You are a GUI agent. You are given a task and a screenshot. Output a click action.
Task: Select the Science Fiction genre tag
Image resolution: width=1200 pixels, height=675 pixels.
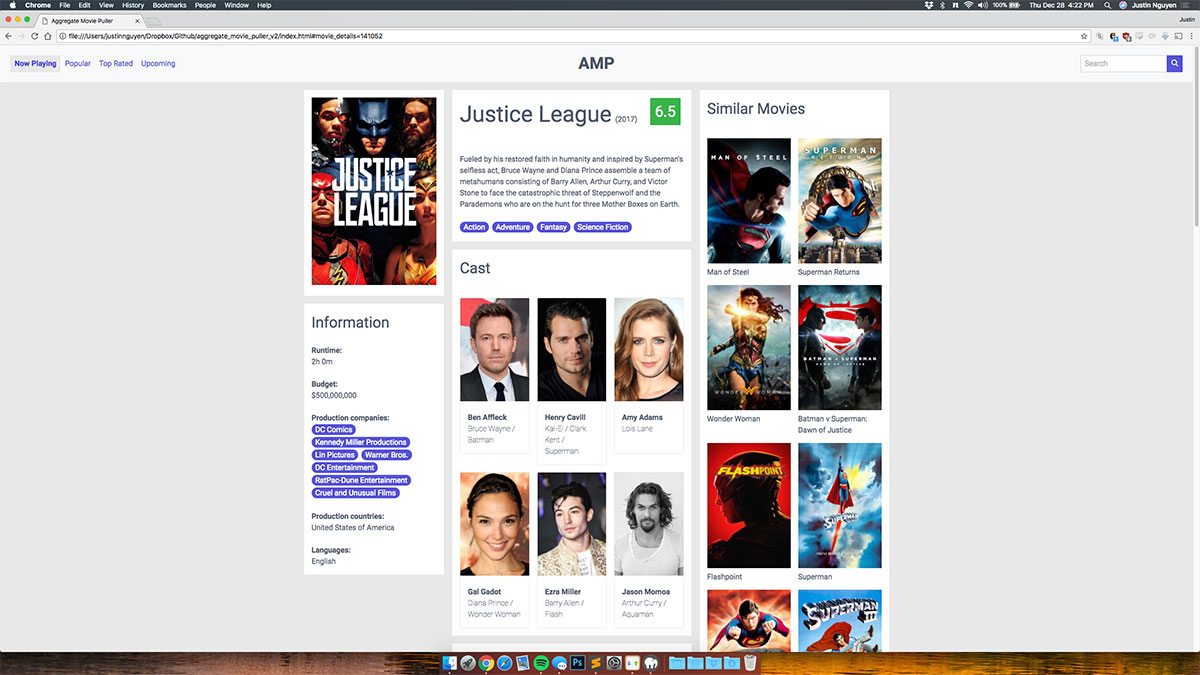pyautogui.click(x=603, y=227)
